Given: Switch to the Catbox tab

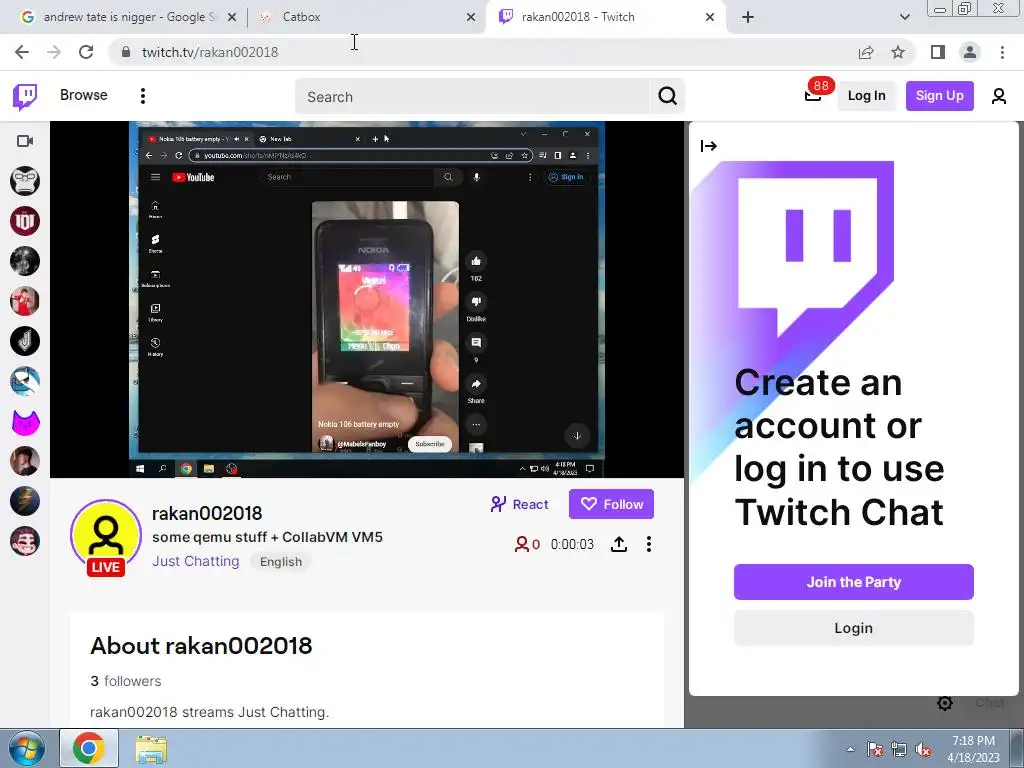Looking at the screenshot, I should click(366, 17).
